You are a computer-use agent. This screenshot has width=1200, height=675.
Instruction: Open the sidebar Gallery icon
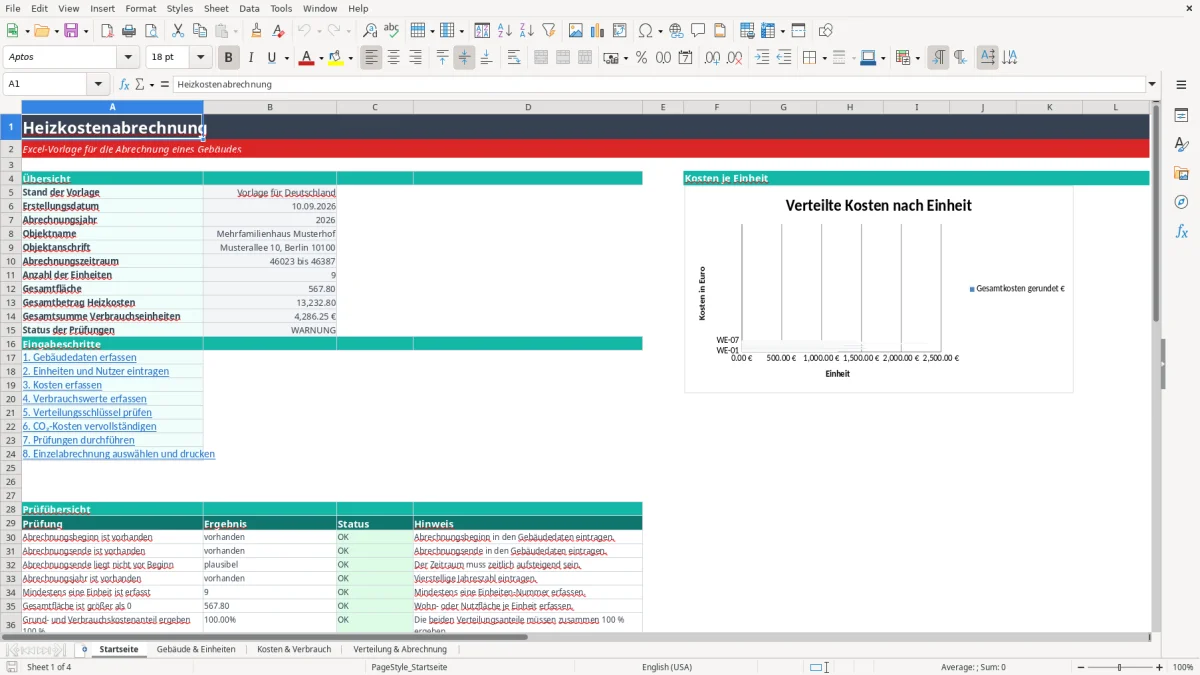point(1181,173)
